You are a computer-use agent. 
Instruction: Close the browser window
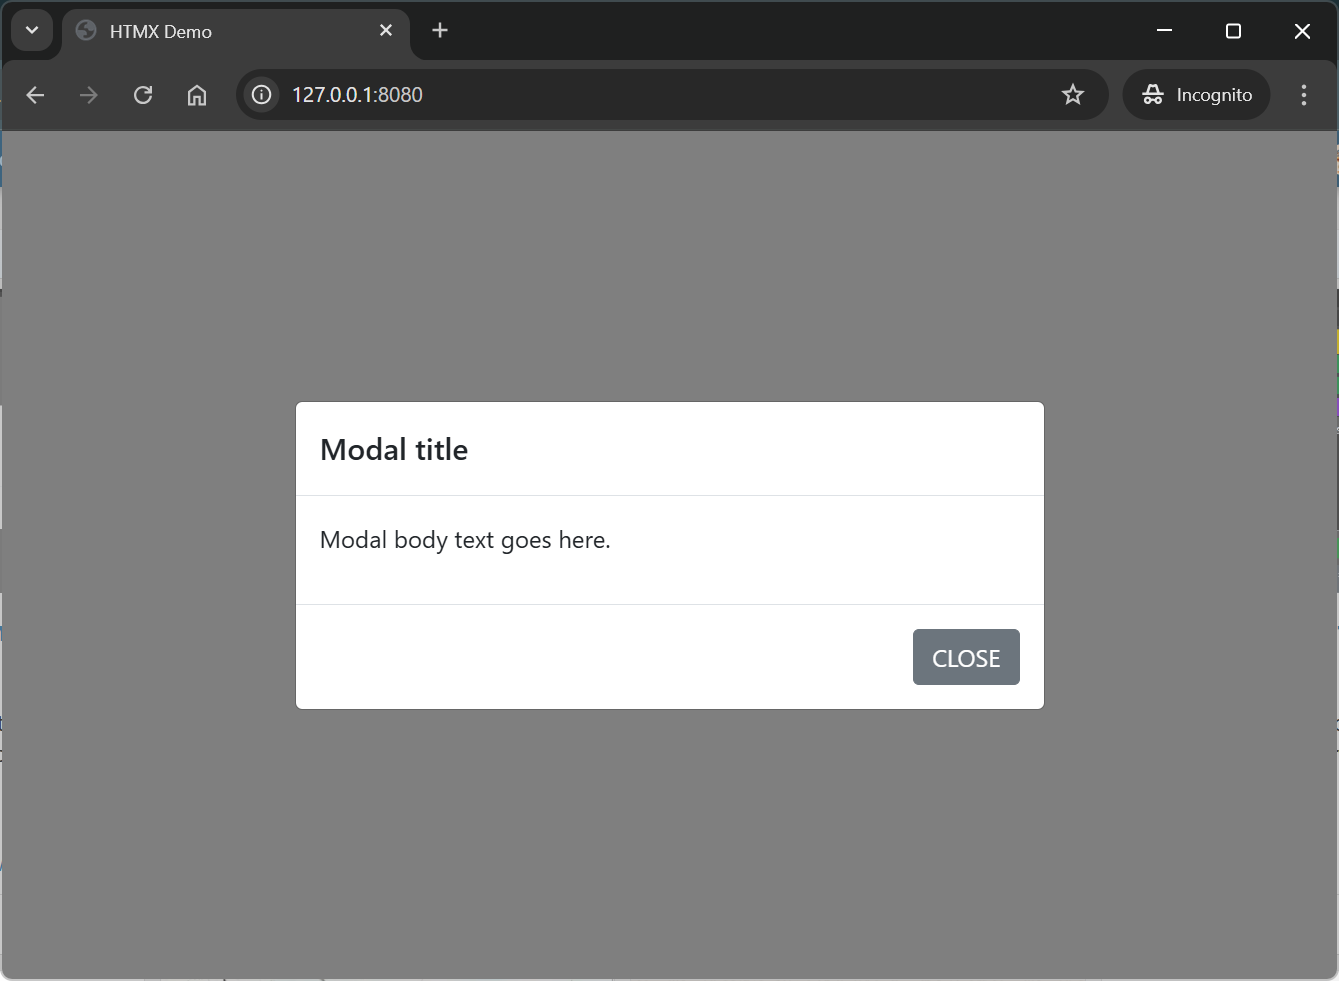[1302, 31]
